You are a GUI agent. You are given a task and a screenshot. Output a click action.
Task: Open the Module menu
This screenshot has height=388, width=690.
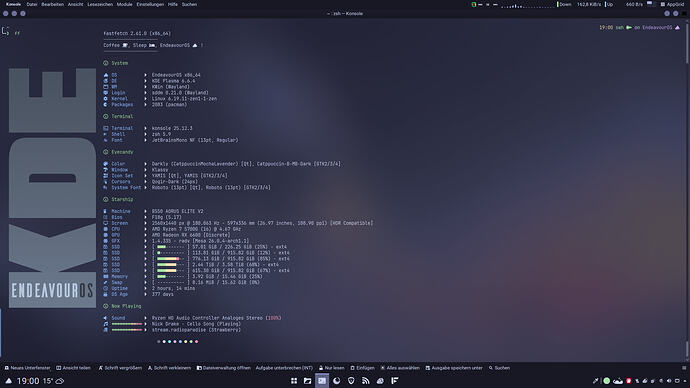pyautogui.click(x=125, y=4)
